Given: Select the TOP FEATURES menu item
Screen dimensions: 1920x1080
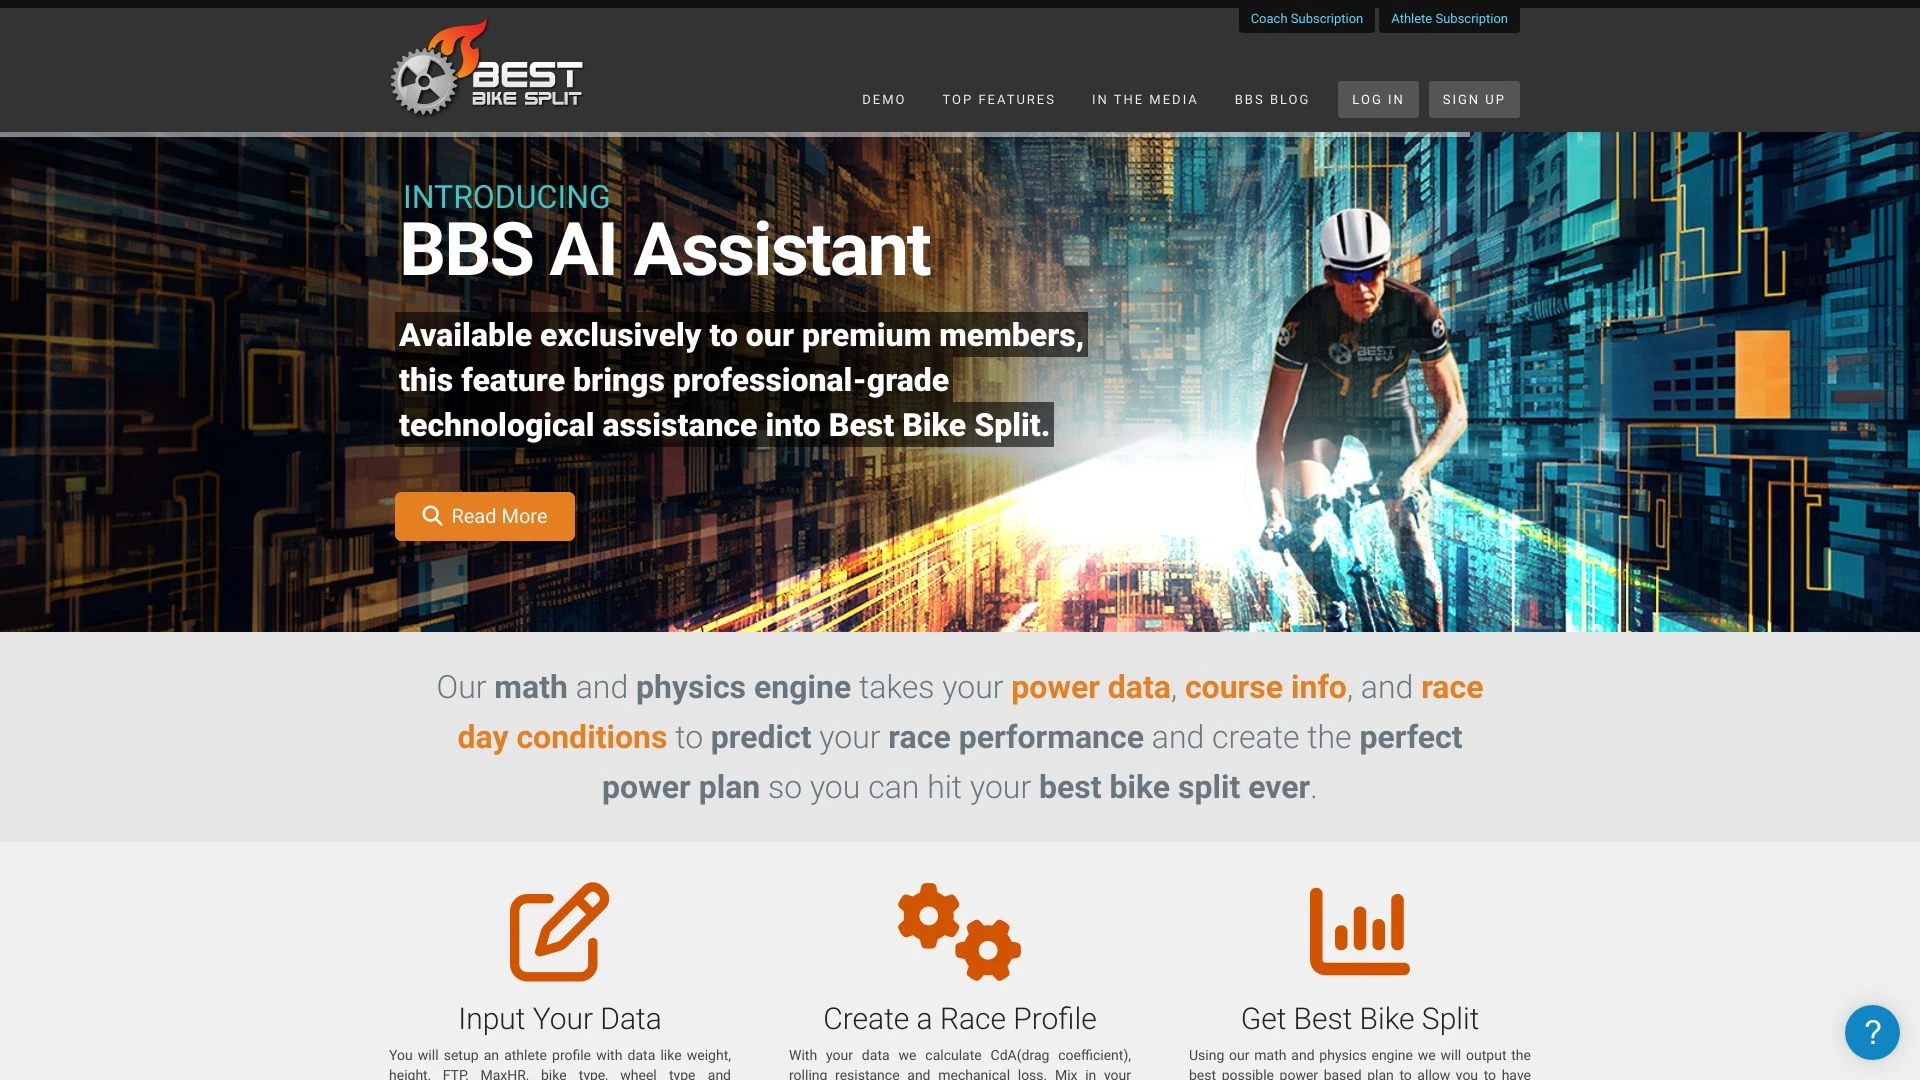Looking at the screenshot, I should tap(998, 99).
